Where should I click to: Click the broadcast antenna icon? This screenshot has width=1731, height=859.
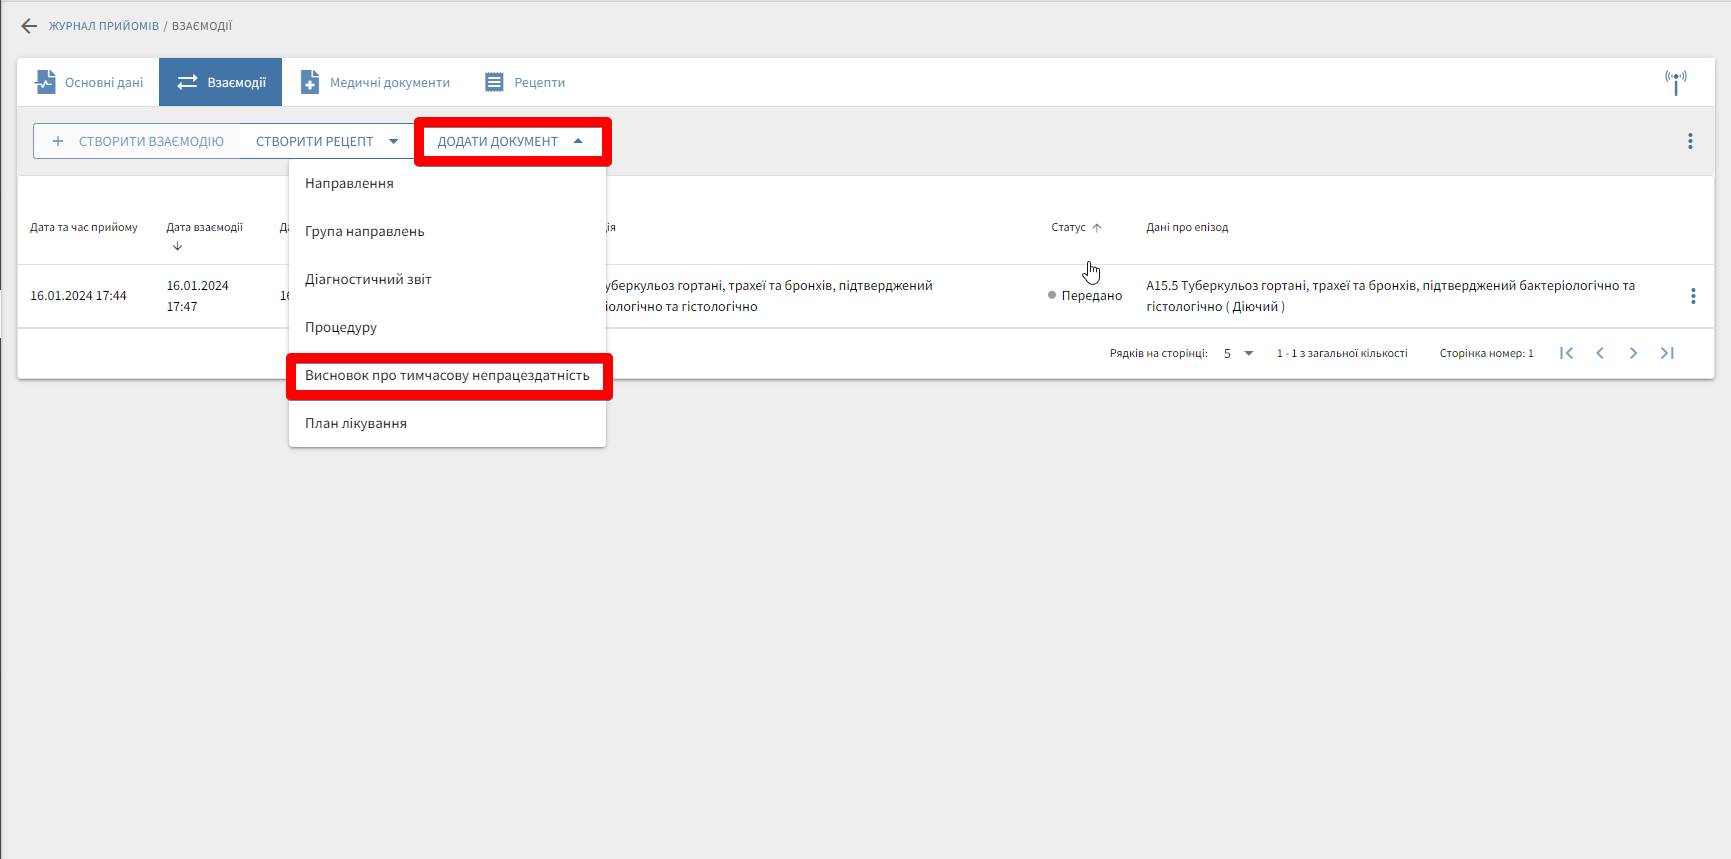click(x=1675, y=82)
